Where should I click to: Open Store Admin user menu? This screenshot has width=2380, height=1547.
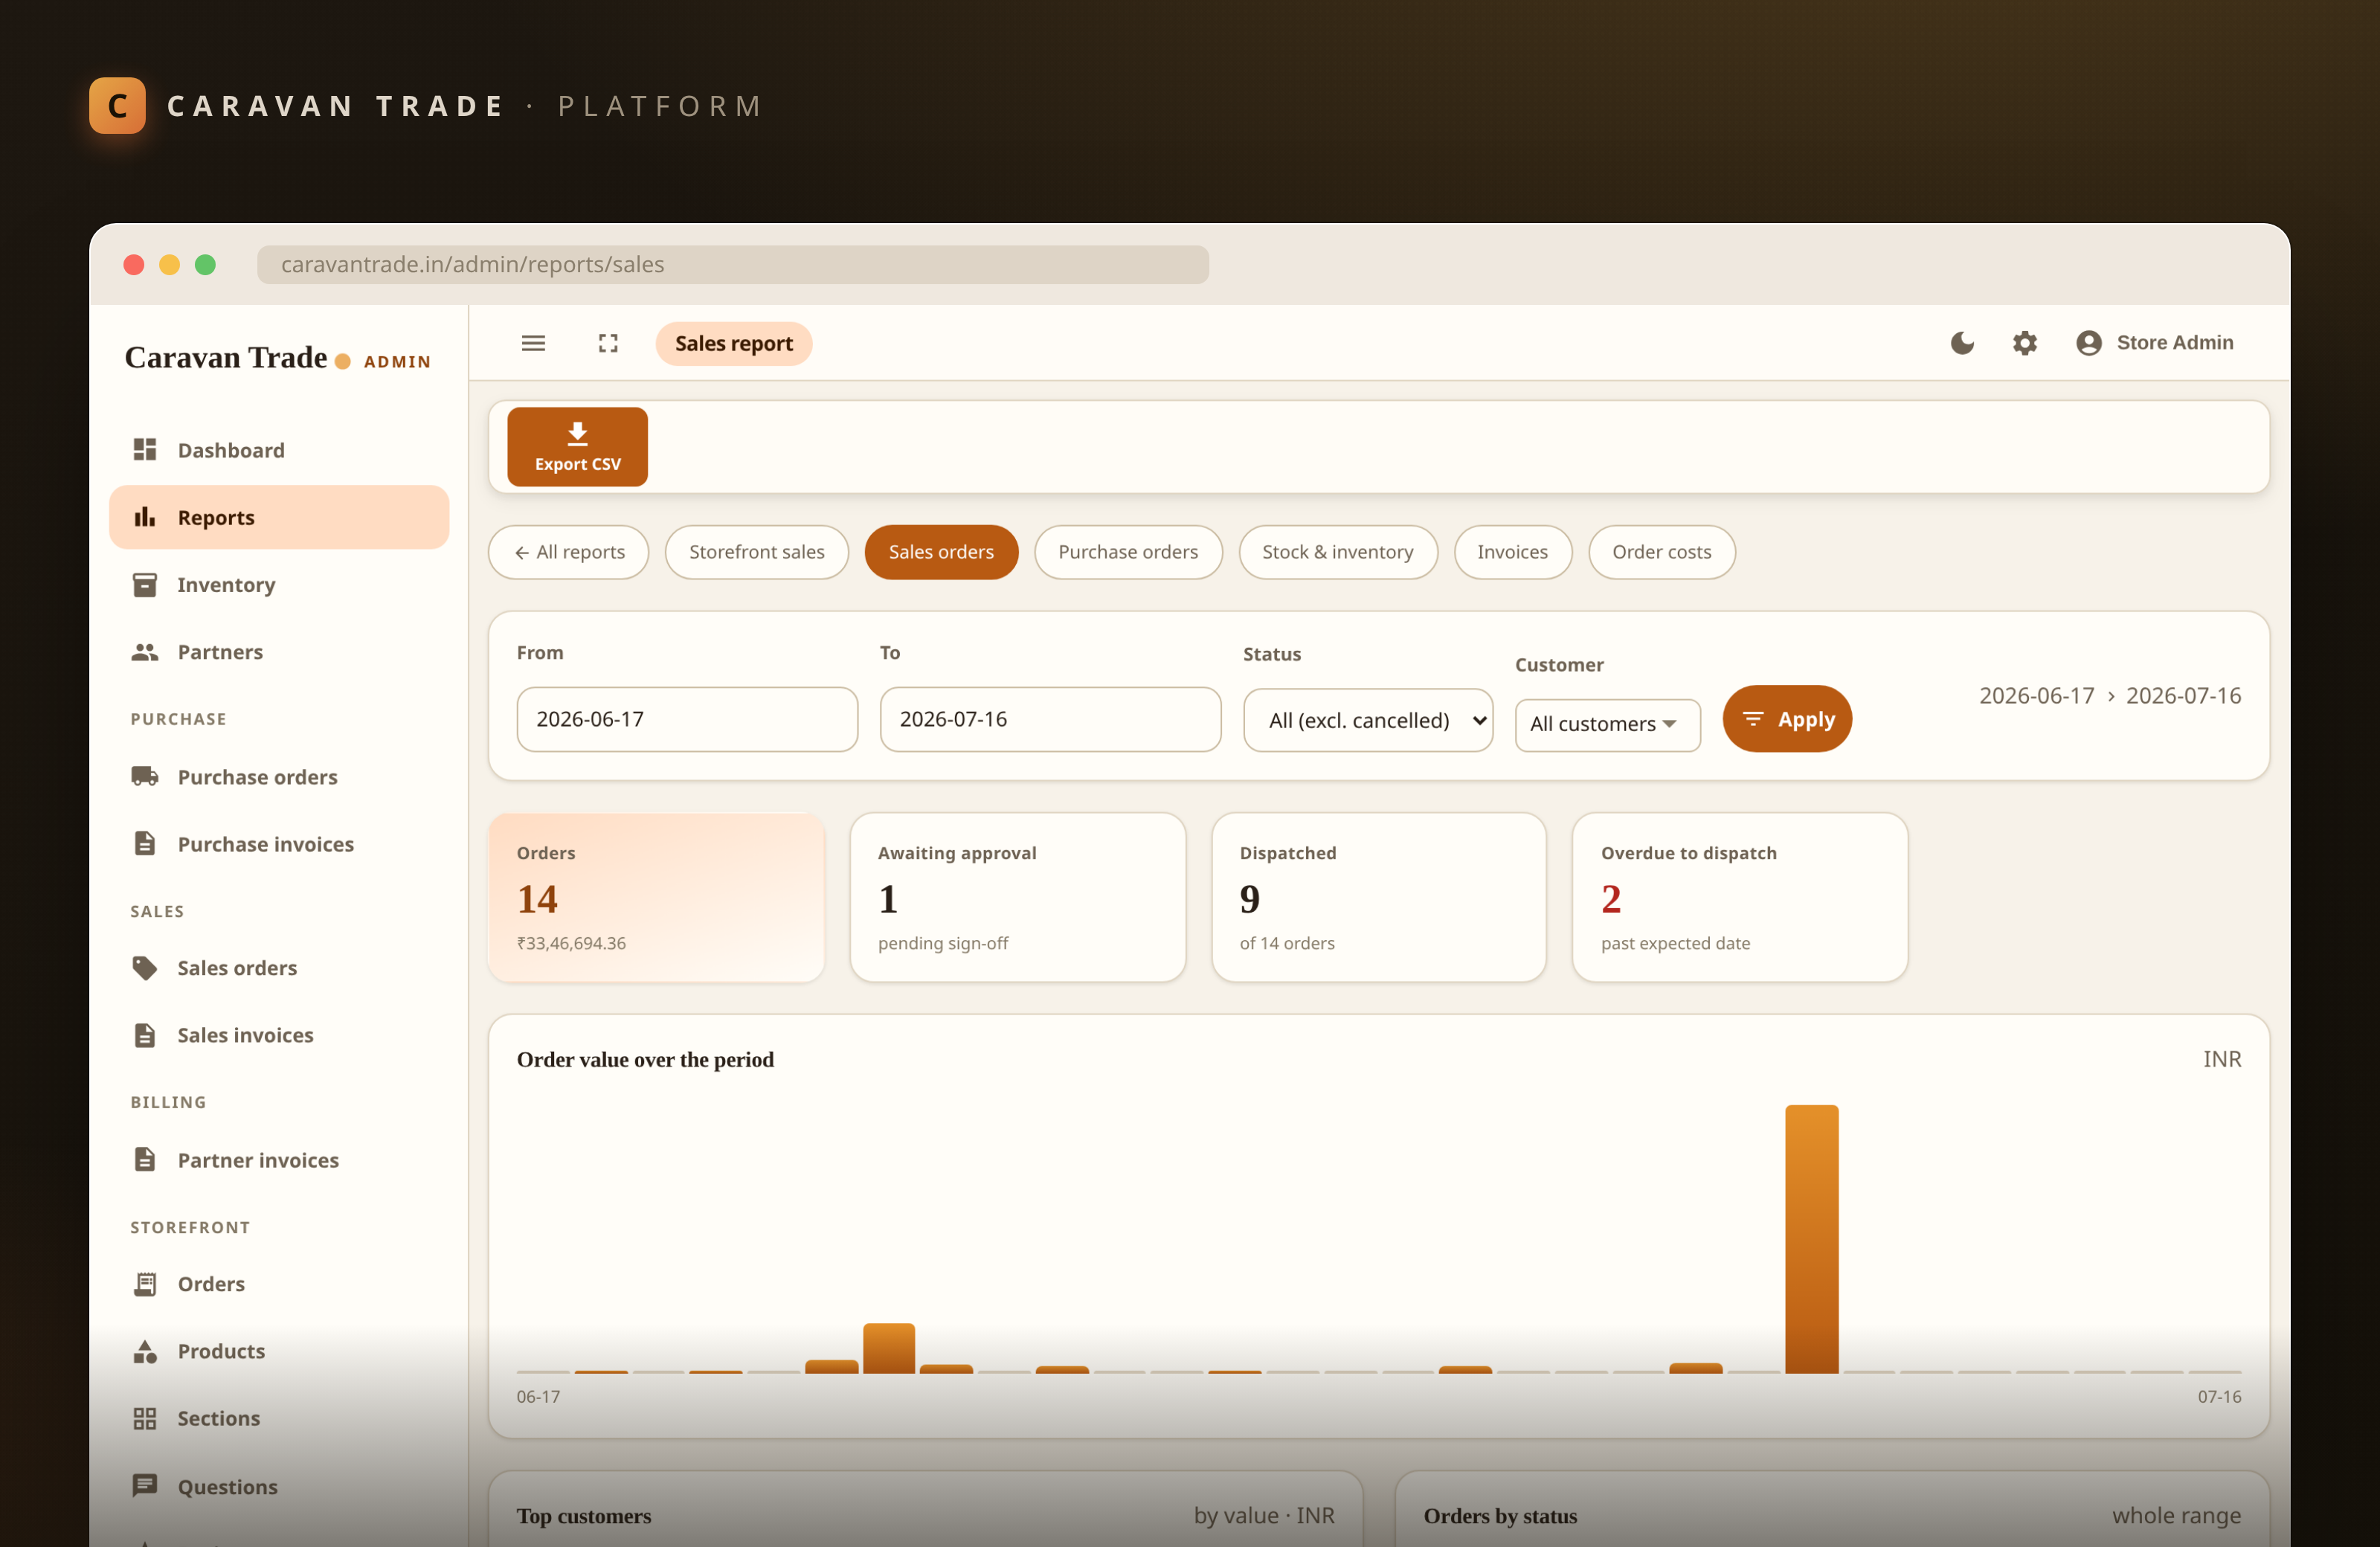coord(2154,343)
